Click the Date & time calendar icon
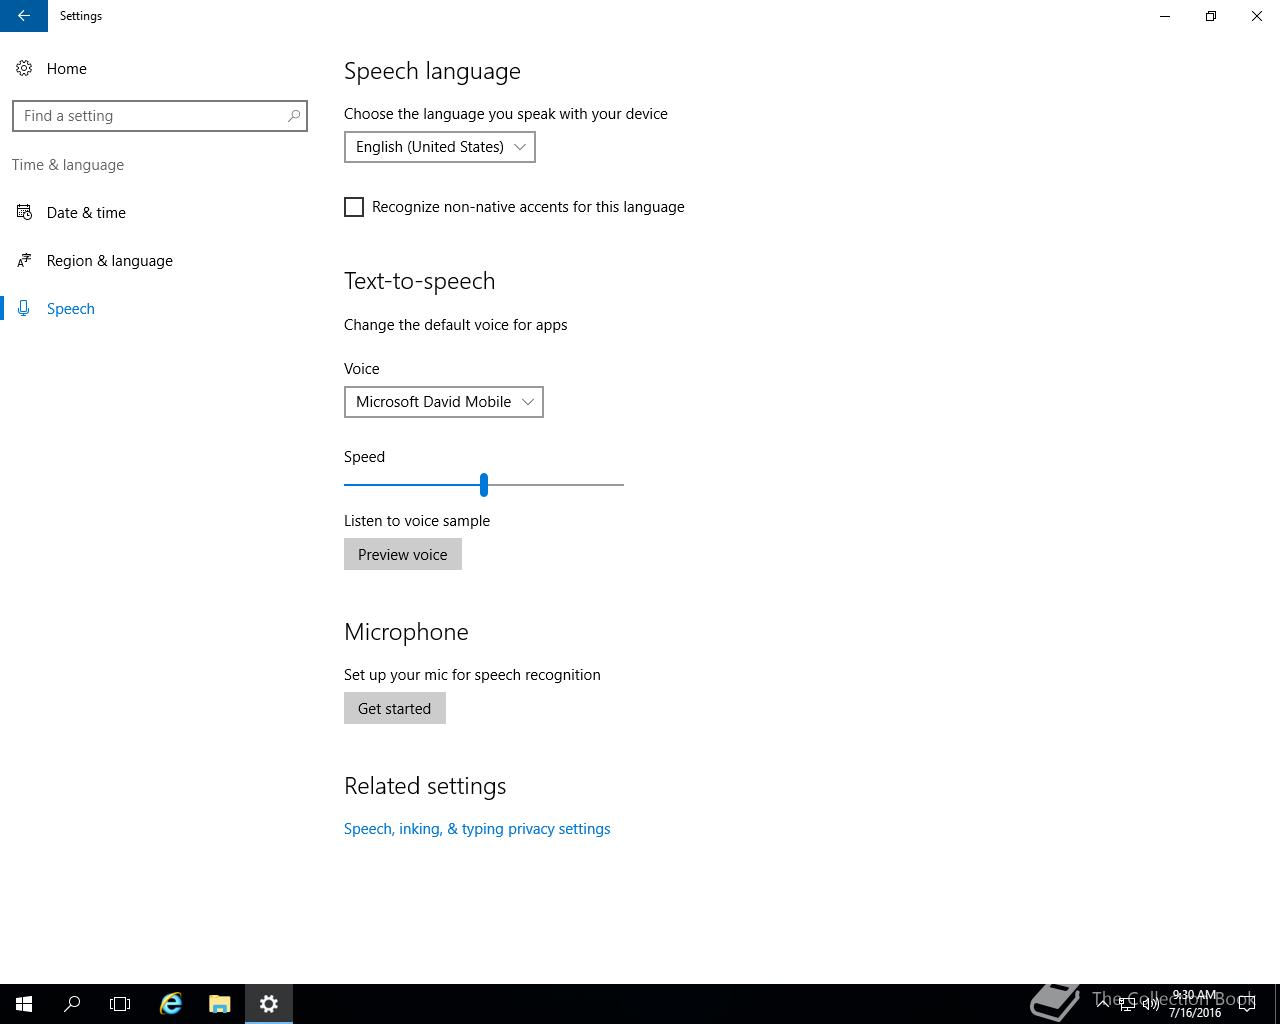The height and width of the screenshot is (1024, 1280). (x=24, y=212)
